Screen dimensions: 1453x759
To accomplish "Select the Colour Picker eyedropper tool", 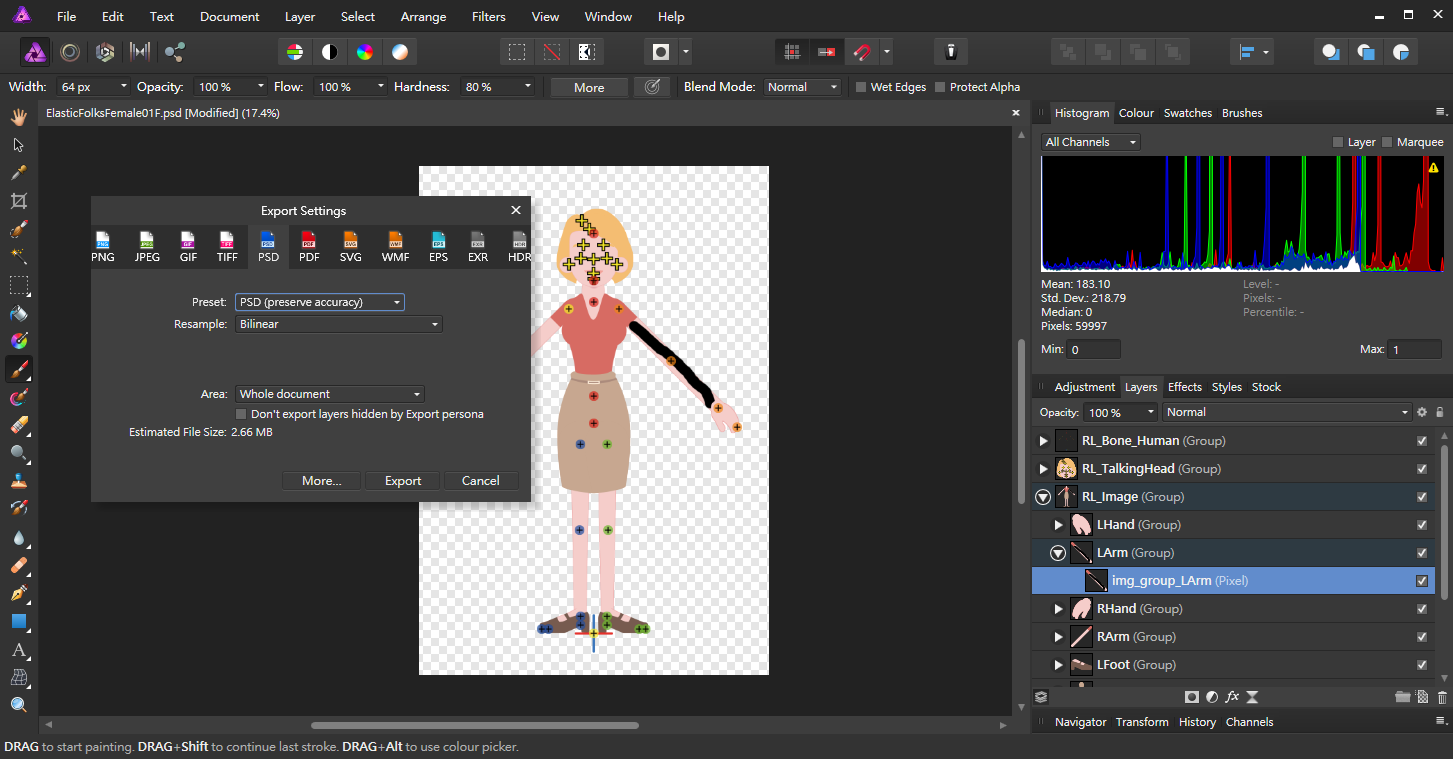I will pos(18,173).
